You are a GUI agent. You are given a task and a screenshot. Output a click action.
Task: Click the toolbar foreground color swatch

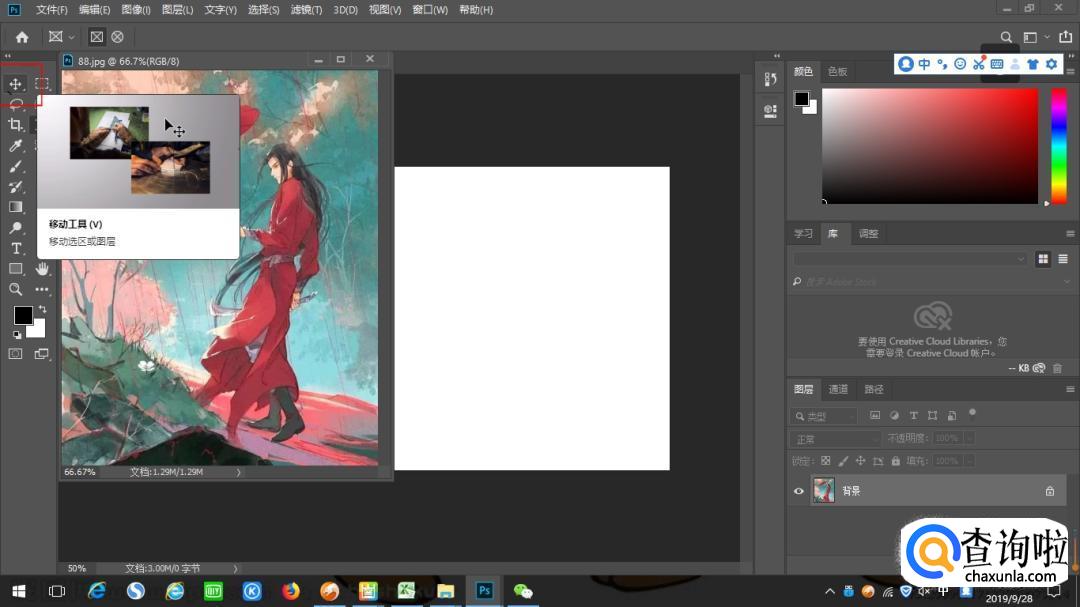[23, 316]
